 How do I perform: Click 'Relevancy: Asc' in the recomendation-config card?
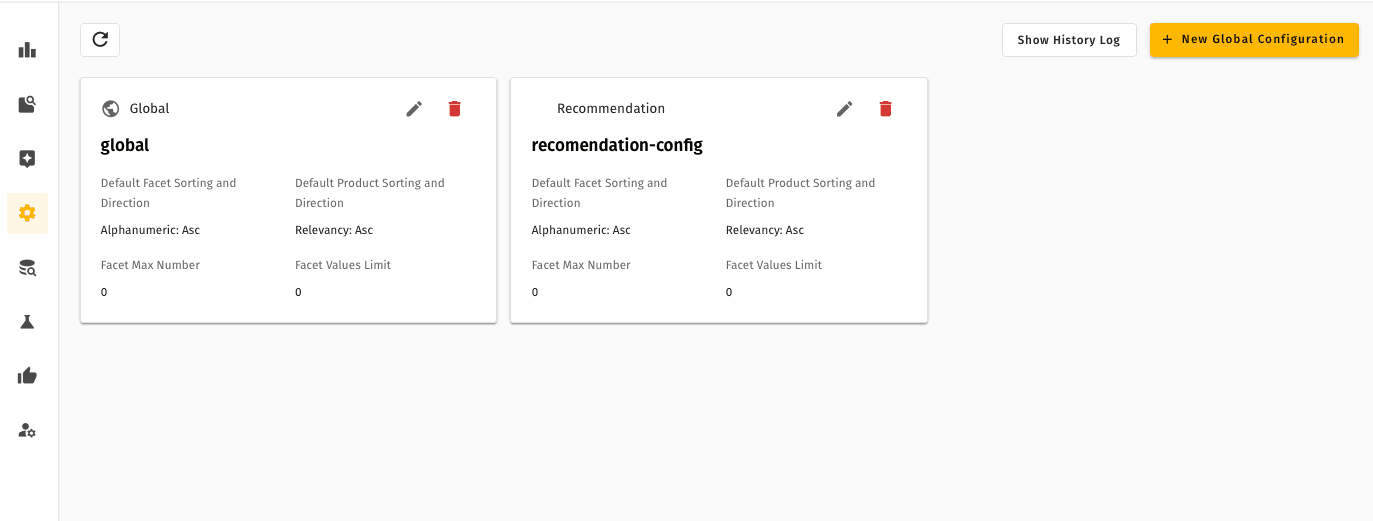click(765, 230)
